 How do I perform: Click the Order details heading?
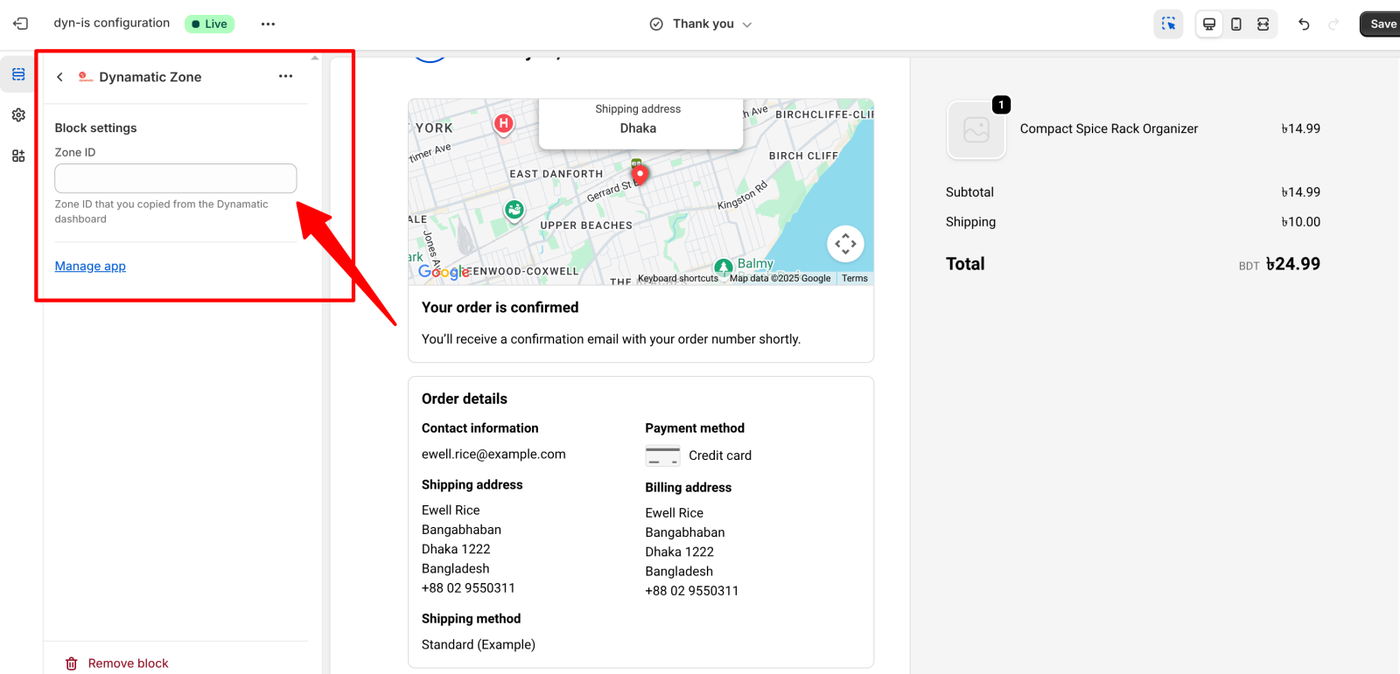465,399
